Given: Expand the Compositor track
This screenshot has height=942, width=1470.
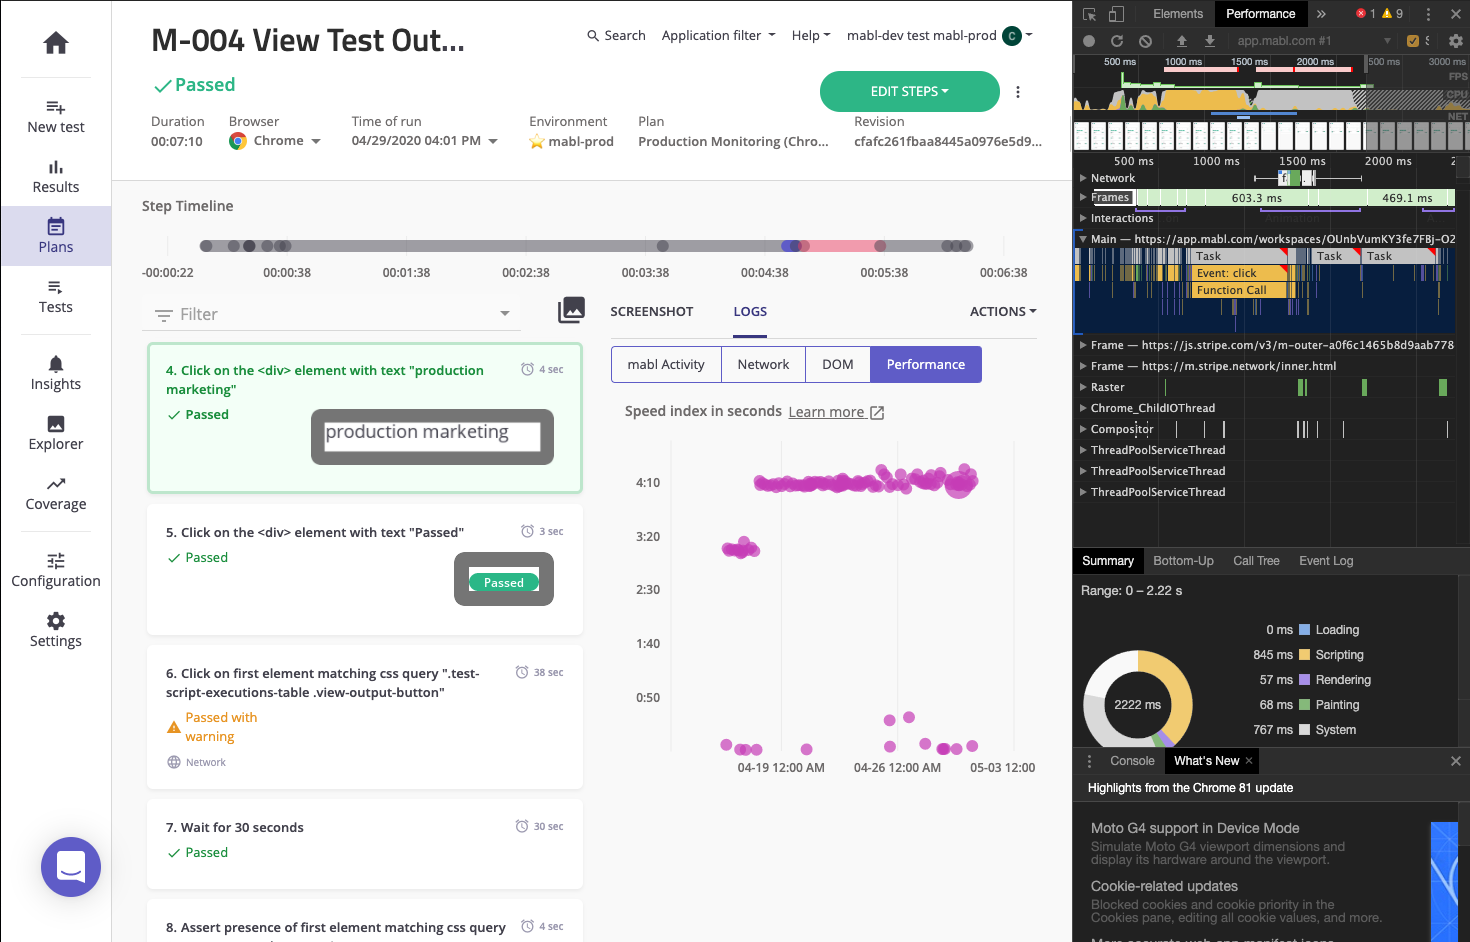Looking at the screenshot, I should tap(1083, 429).
